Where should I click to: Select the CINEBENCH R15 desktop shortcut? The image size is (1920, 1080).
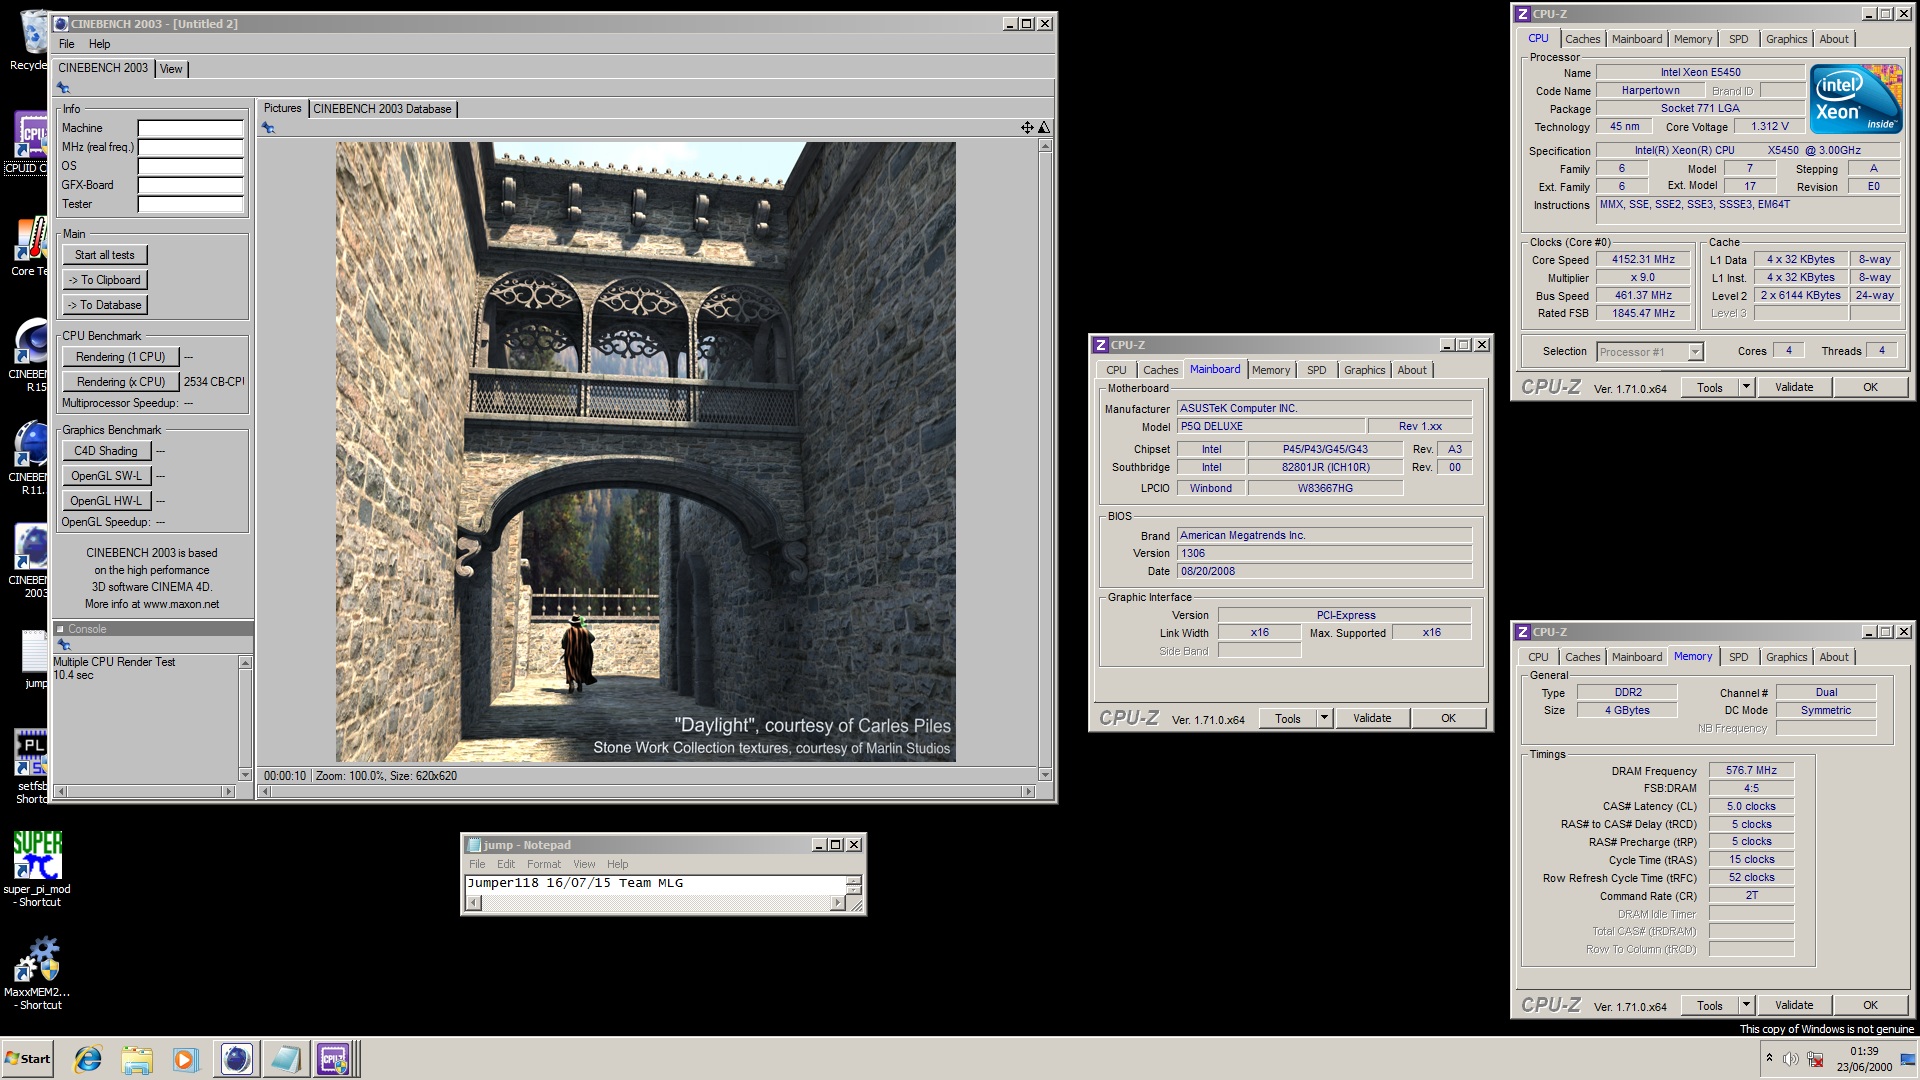click(30, 355)
